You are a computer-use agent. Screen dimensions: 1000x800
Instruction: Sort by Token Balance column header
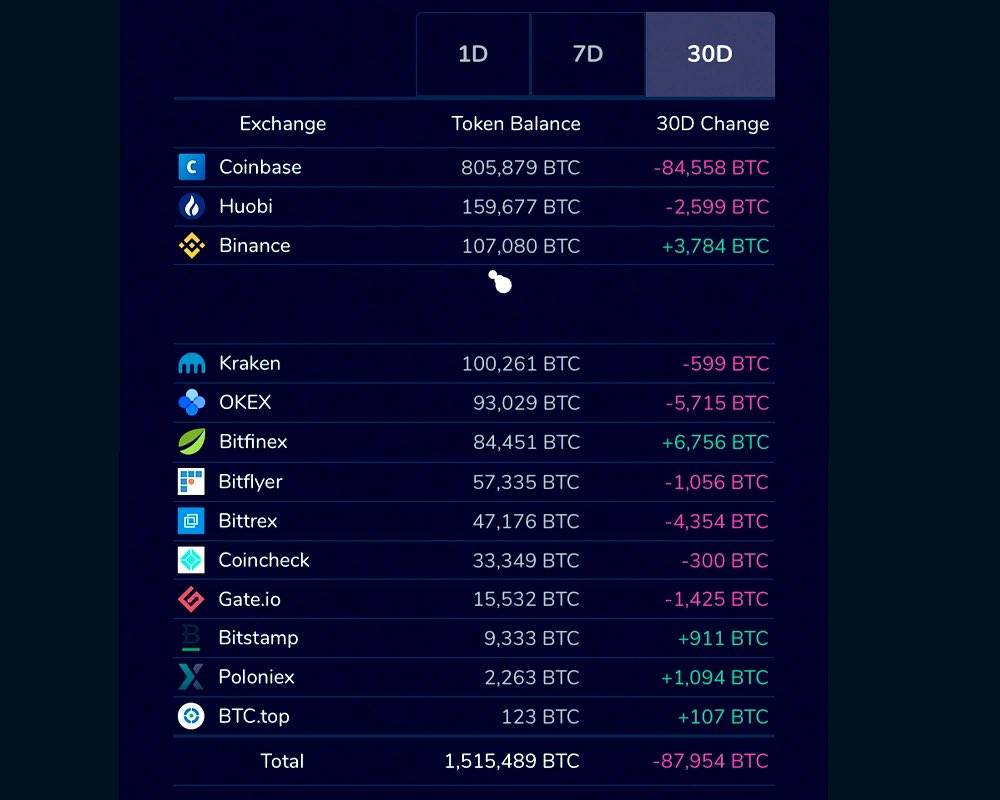click(516, 124)
